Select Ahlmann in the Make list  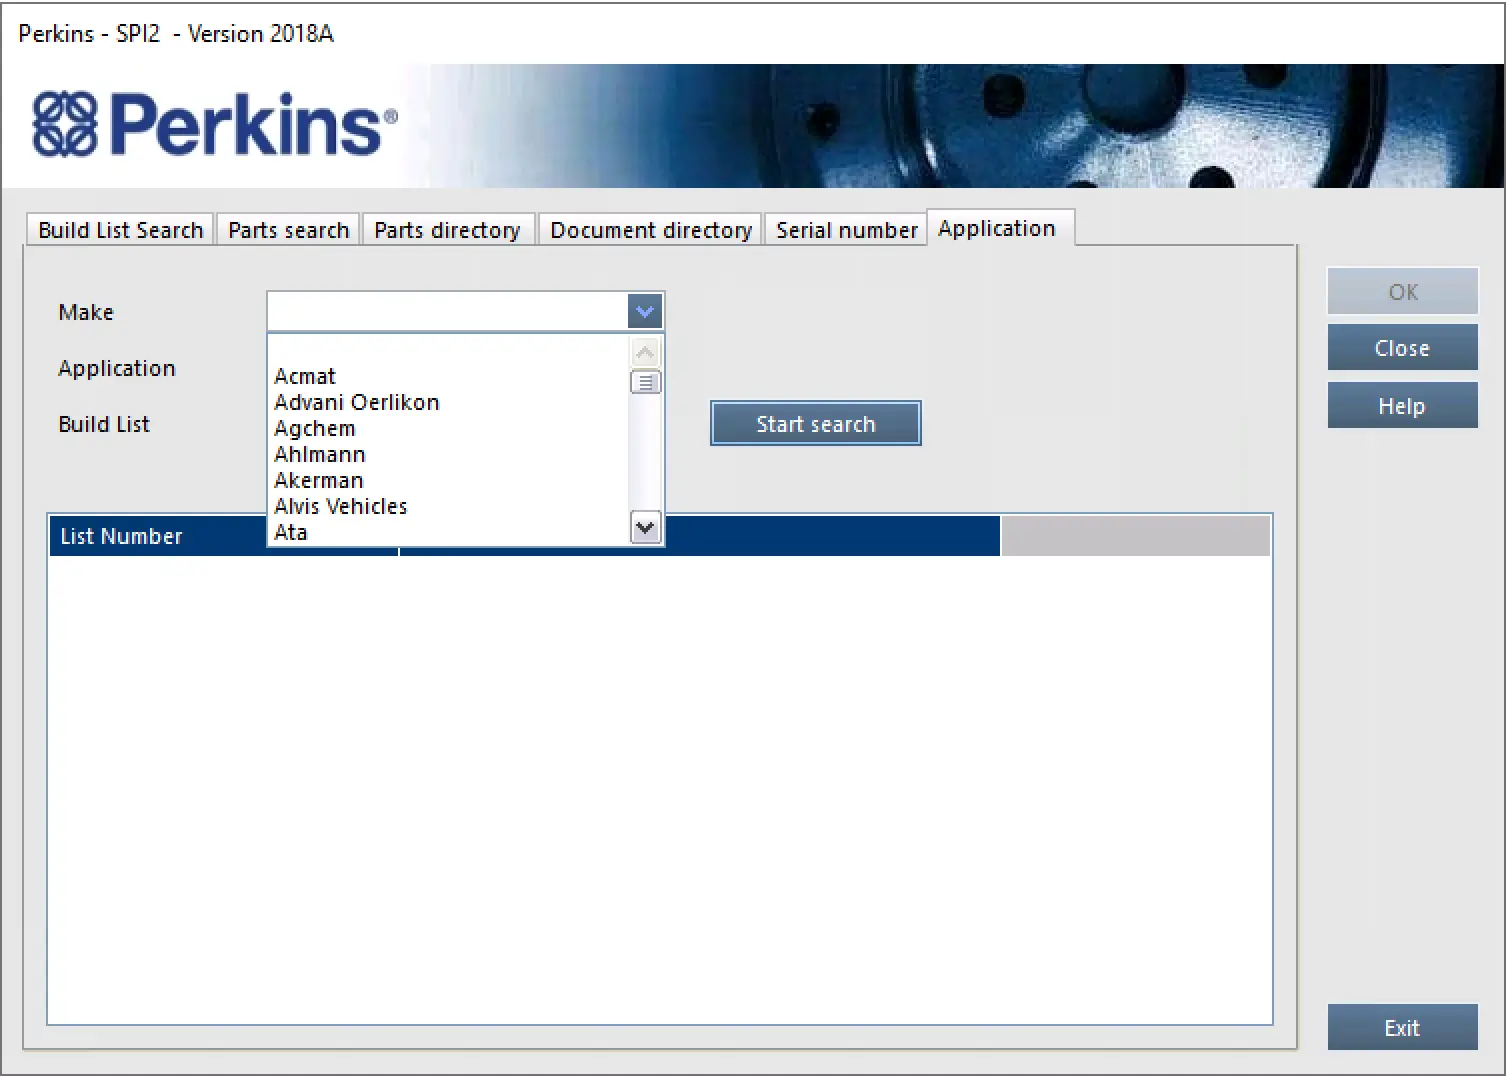[319, 455]
